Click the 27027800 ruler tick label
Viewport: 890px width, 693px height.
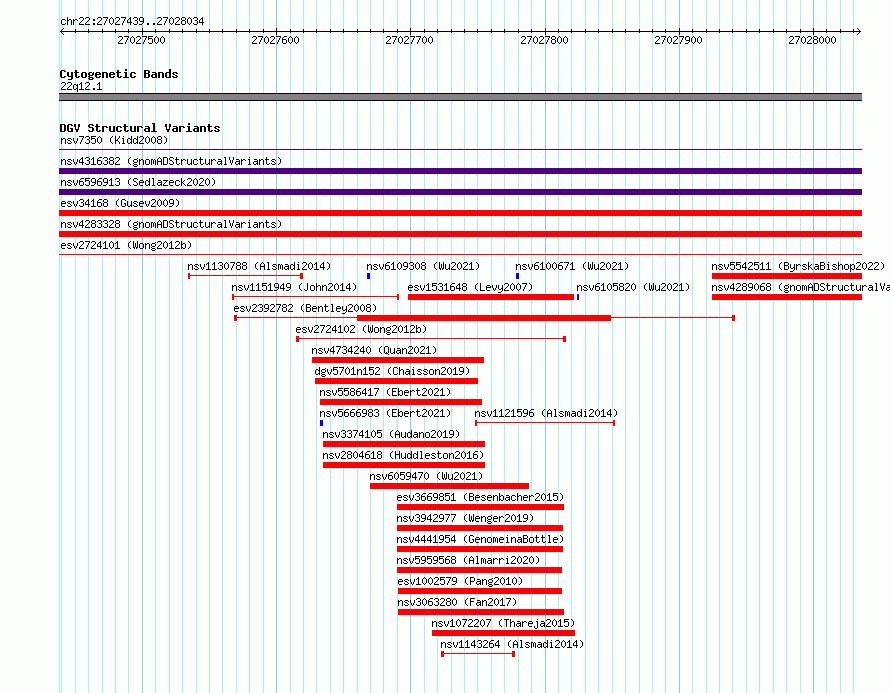544,40
